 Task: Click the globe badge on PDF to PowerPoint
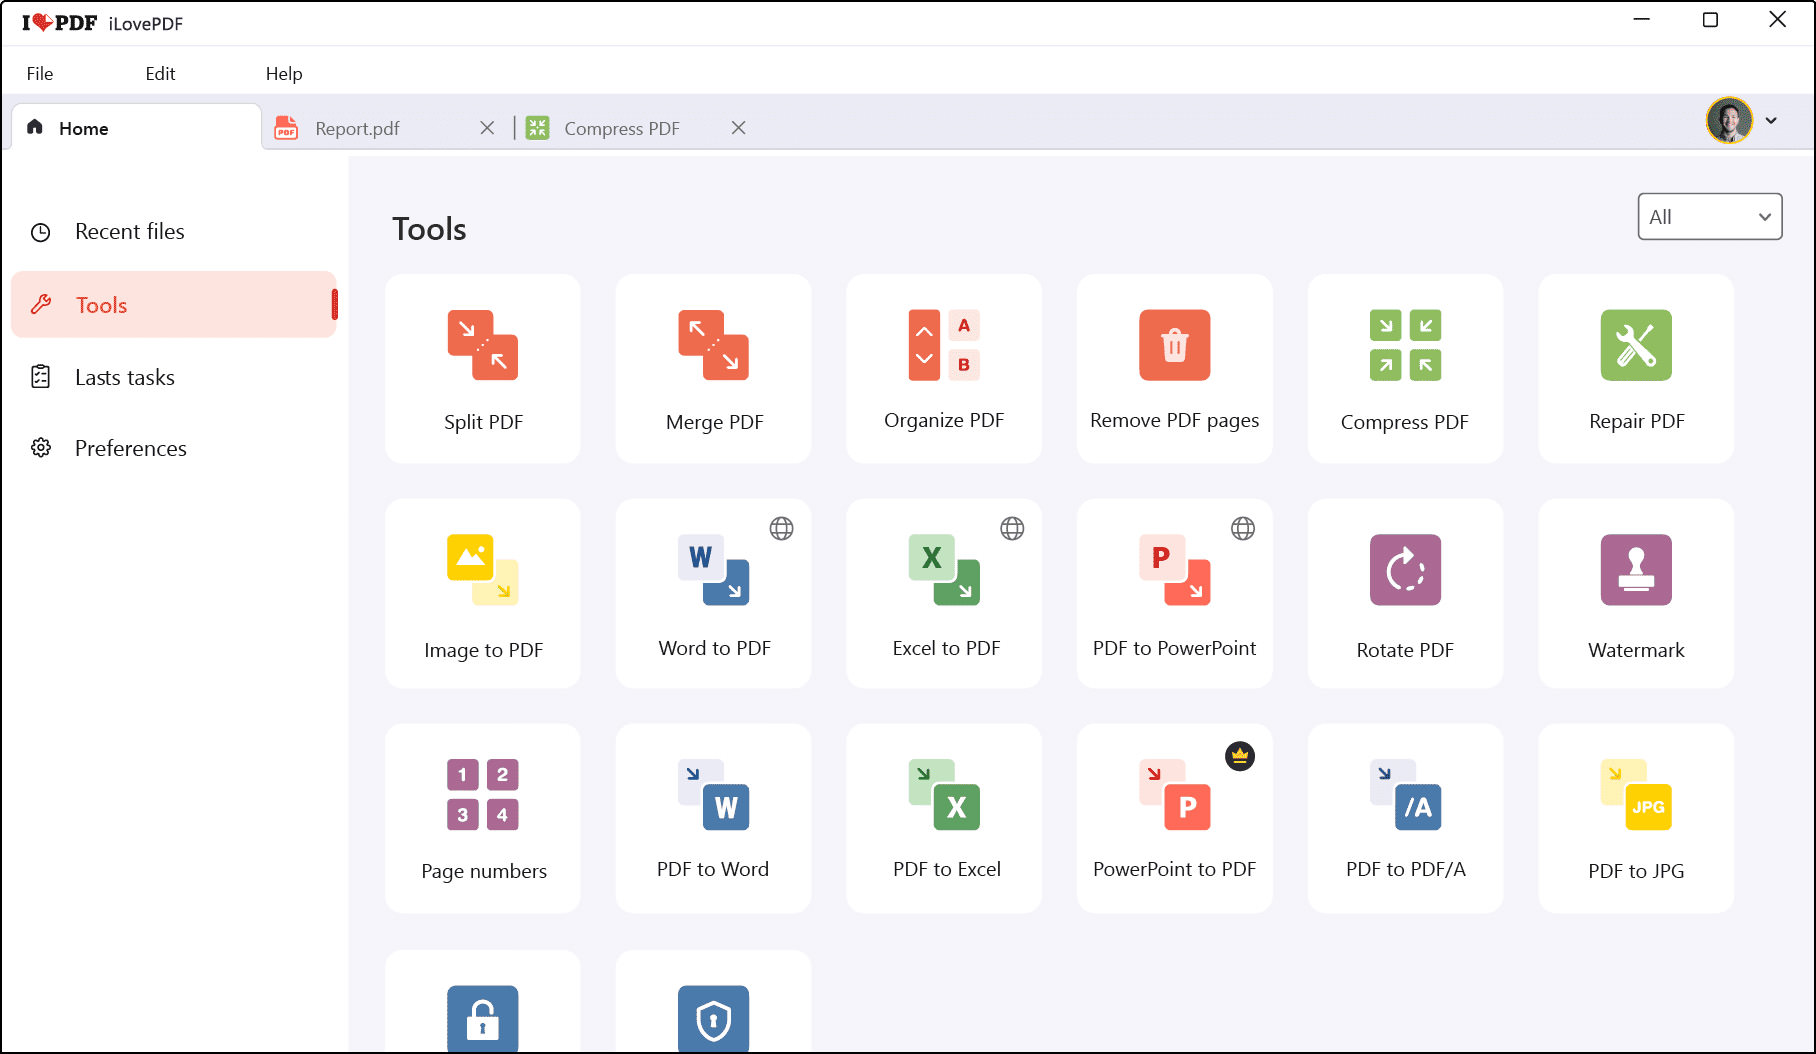coord(1243,528)
